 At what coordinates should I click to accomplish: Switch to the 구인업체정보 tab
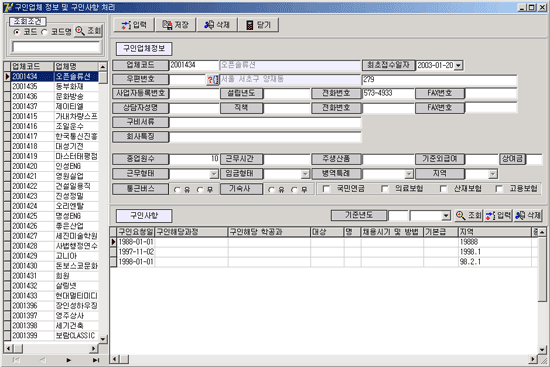144,48
